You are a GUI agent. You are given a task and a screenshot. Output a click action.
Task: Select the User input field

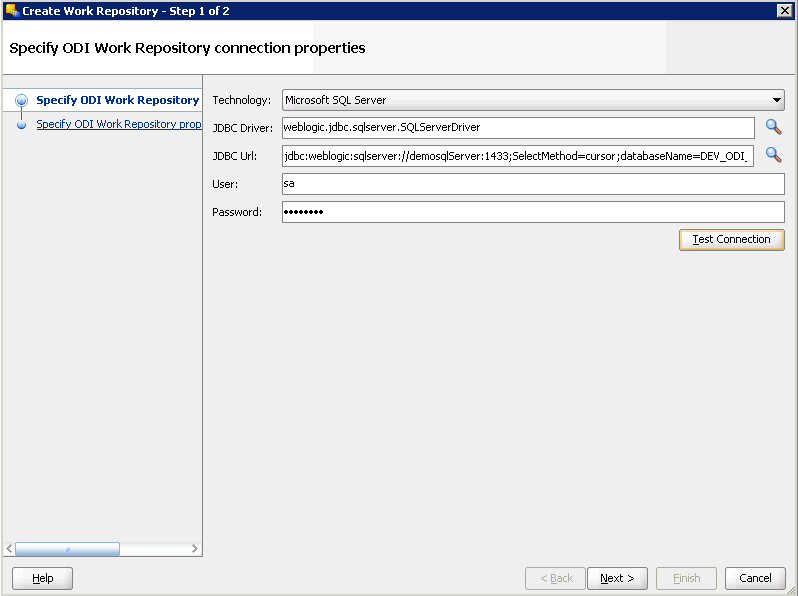pos(532,184)
